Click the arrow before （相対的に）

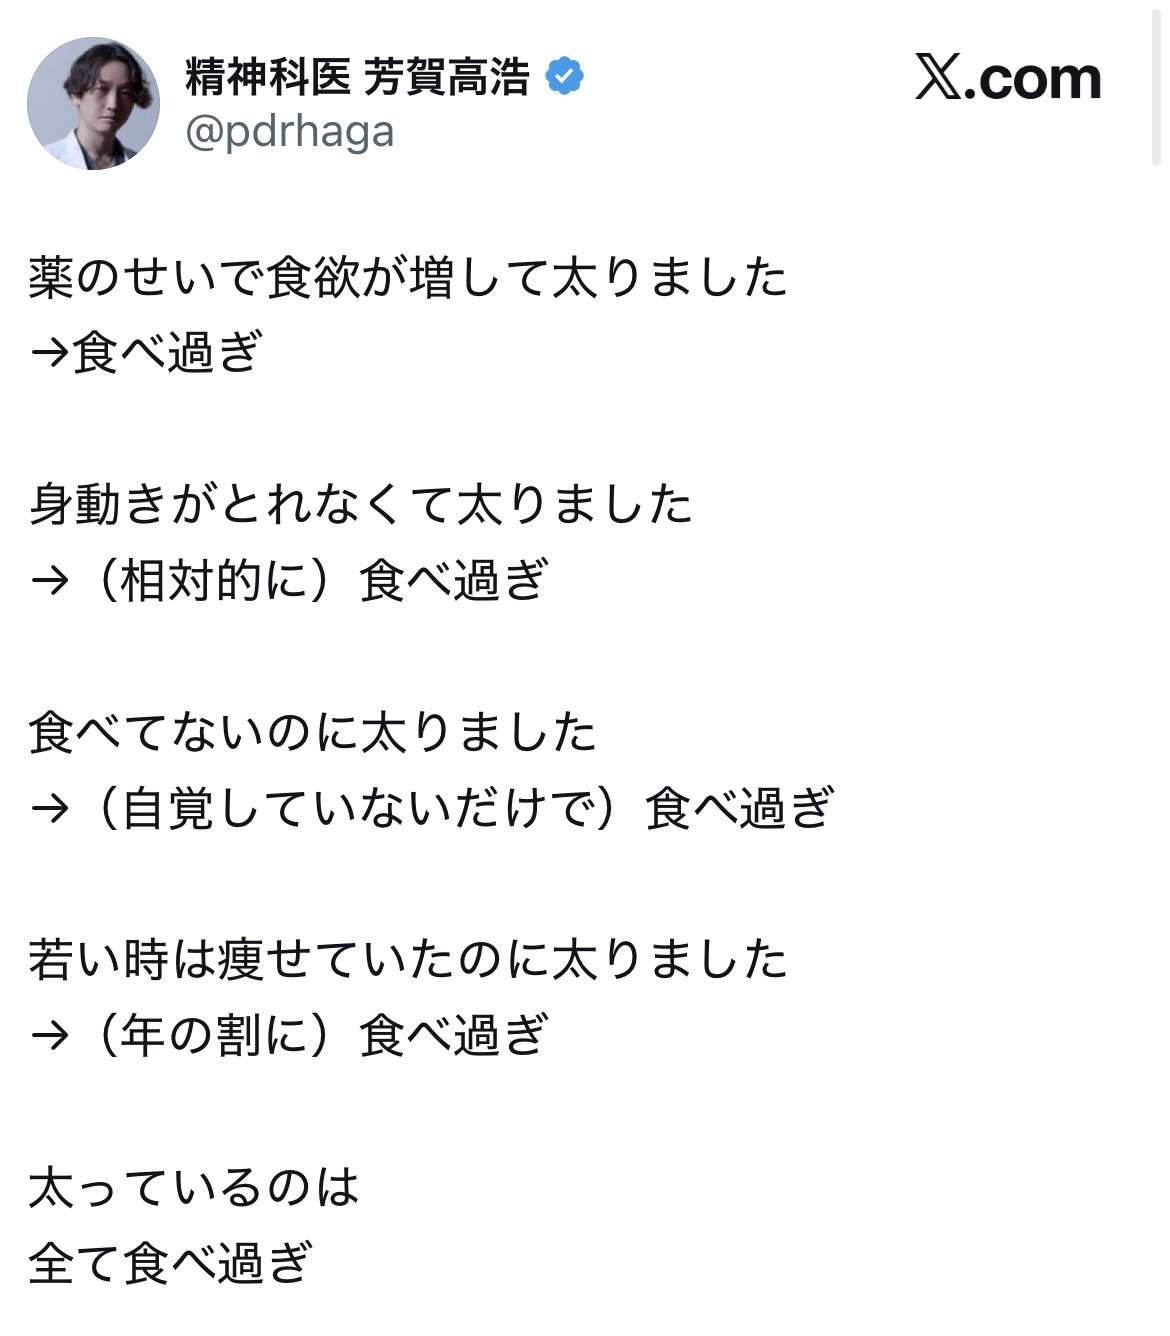50,581
